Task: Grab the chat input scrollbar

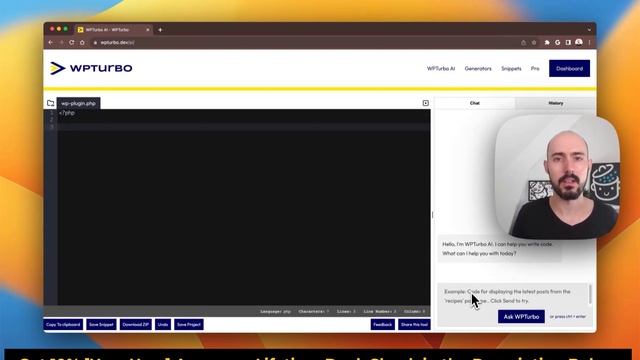Action: [590, 295]
